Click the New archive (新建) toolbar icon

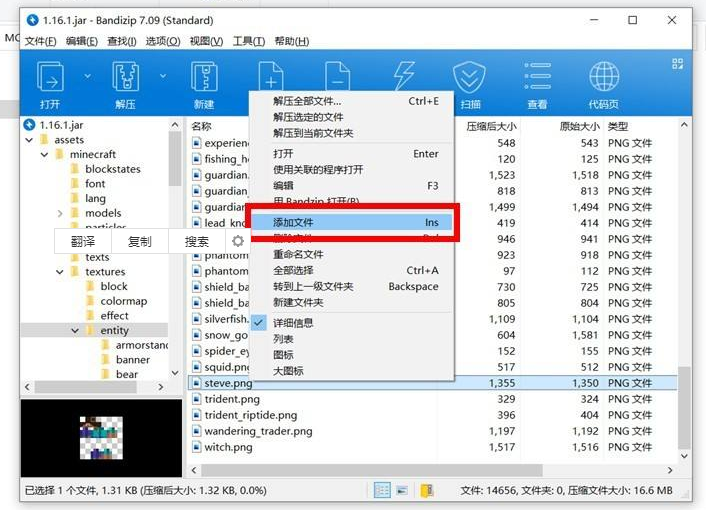coord(204,77)
